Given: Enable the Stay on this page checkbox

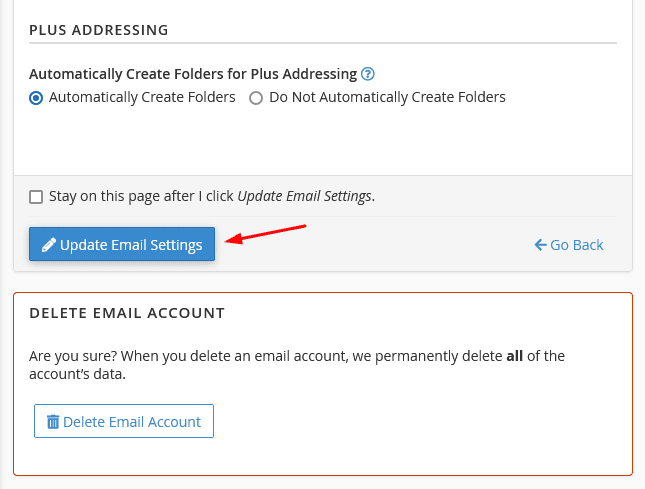Looking at the screenshot, I should 36,197.
